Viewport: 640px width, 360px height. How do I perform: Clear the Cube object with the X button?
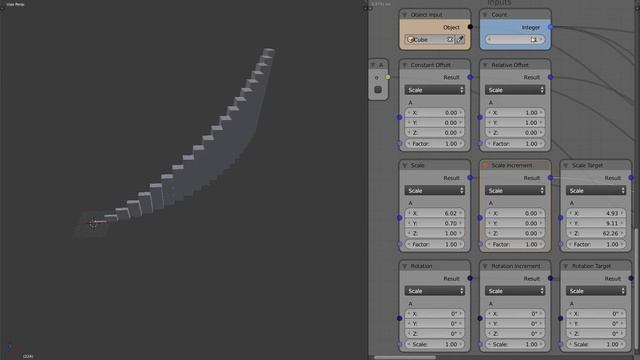(x=449, y=40)
